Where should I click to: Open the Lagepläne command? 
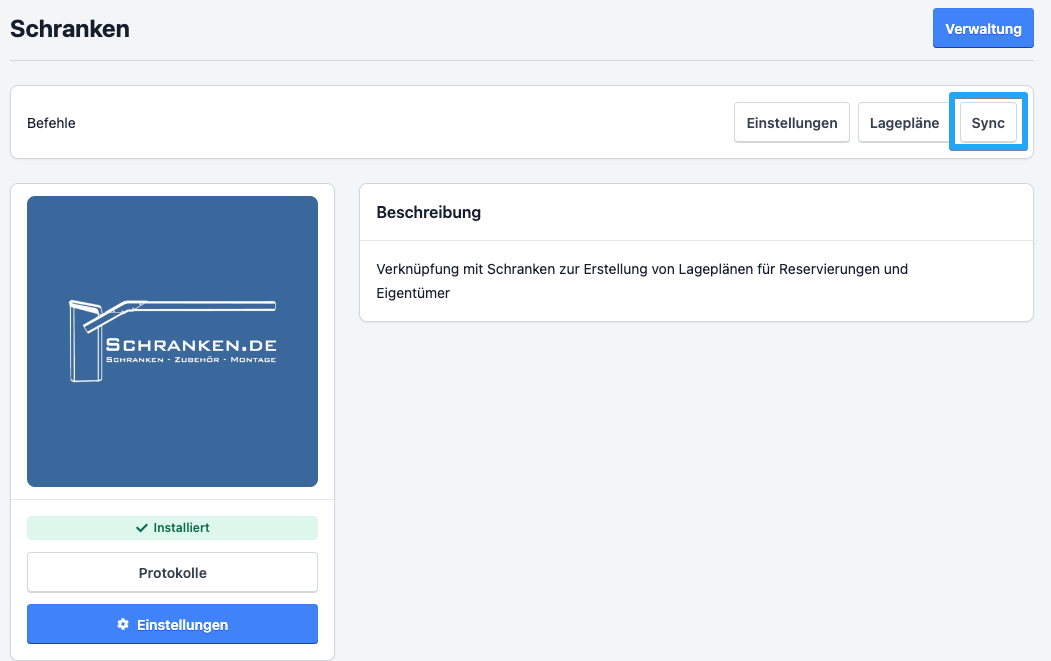tap(903, 123)
